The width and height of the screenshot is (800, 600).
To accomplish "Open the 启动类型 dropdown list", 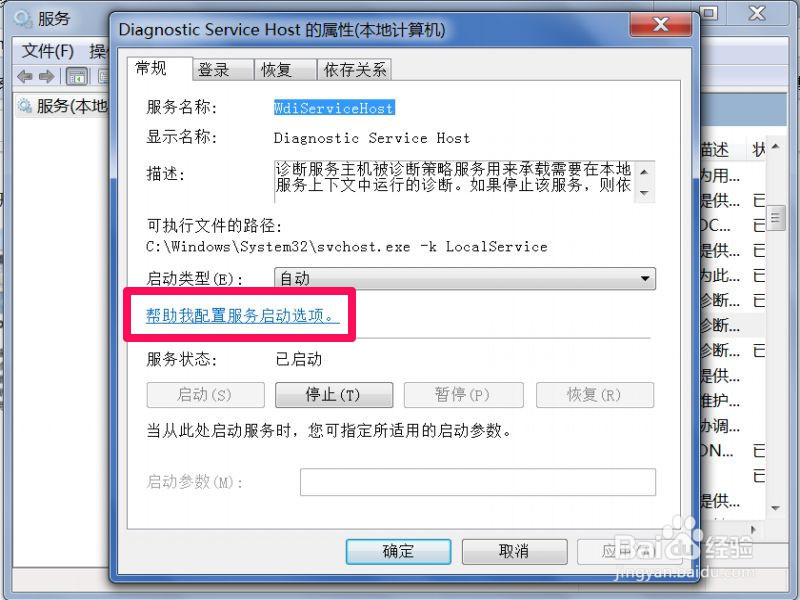I will pyautogui.click(x=465, y=279).
